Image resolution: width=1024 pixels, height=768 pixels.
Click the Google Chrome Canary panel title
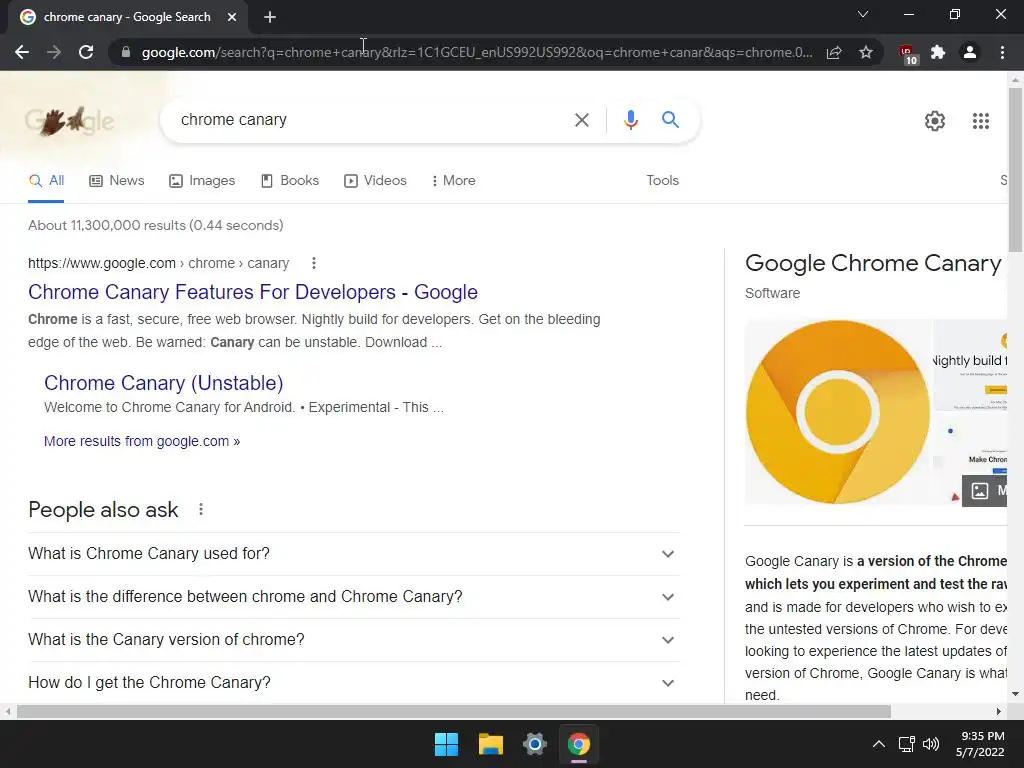click(873, 263)
